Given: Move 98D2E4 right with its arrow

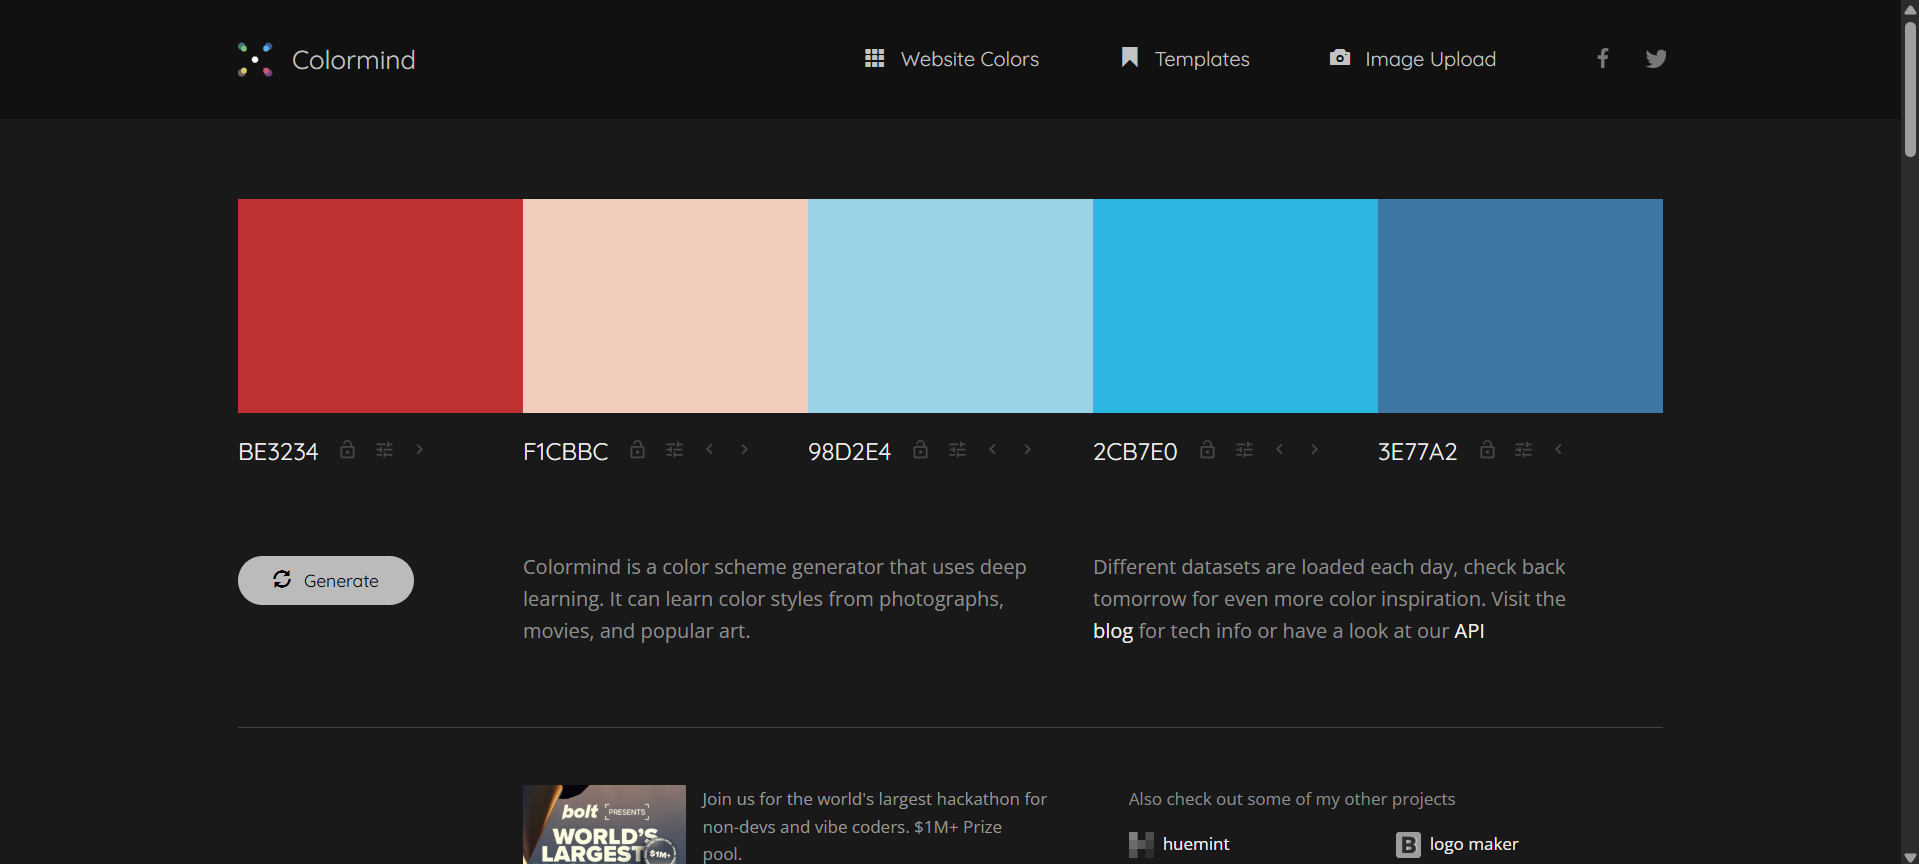Looking at the screenshot, I should point(1028,449).
